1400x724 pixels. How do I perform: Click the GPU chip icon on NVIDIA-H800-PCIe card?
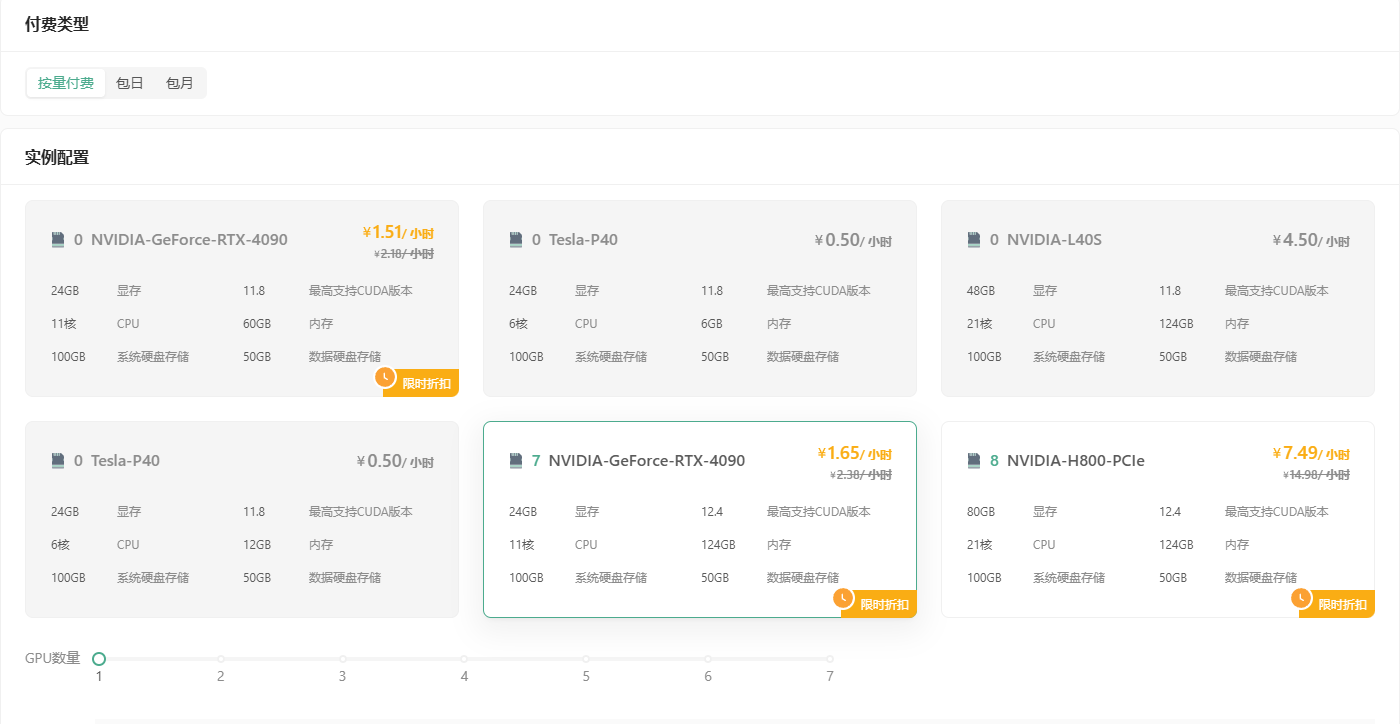tap(974, 461)
